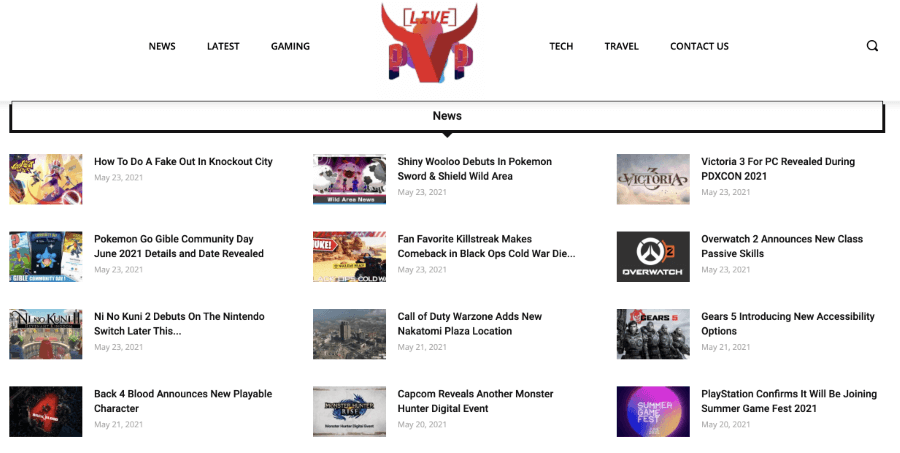Open the Contact Us page

(x=699, y=46)
